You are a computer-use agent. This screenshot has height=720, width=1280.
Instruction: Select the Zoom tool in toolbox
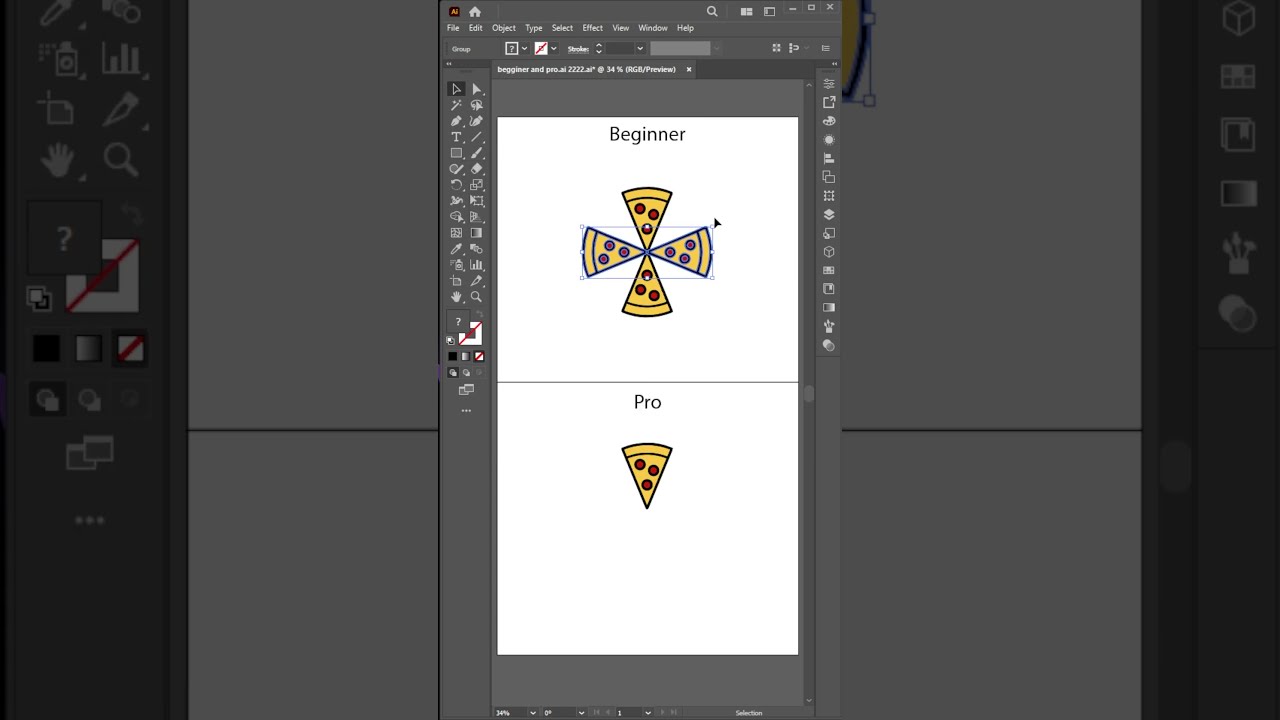pos(476,297)
